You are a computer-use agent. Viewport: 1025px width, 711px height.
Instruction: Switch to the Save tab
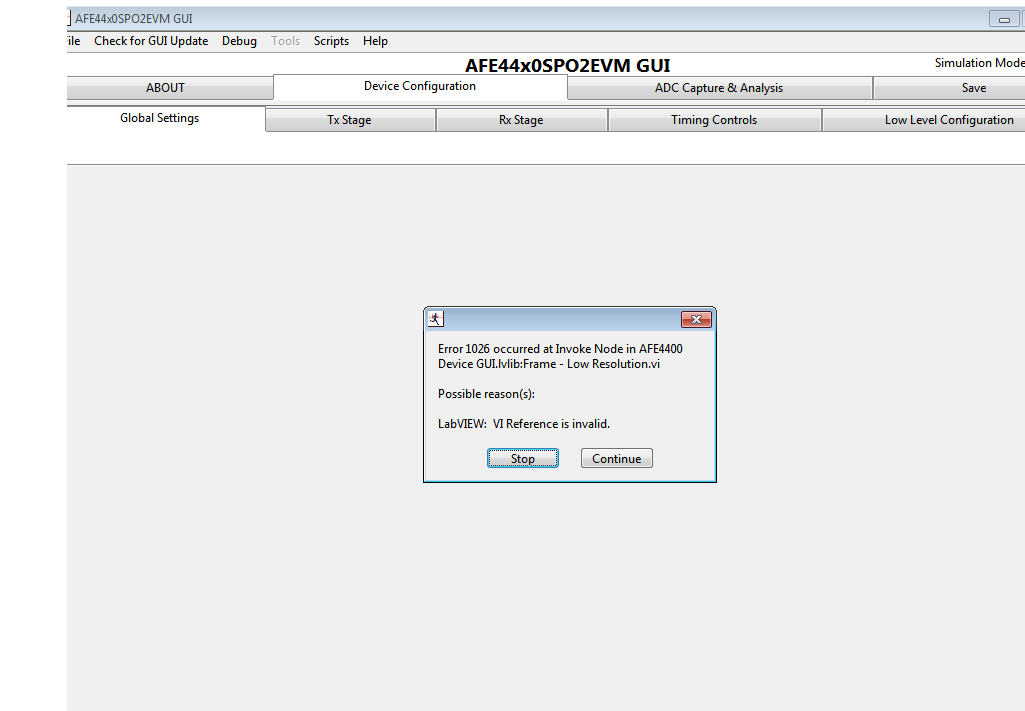(949, 88)
